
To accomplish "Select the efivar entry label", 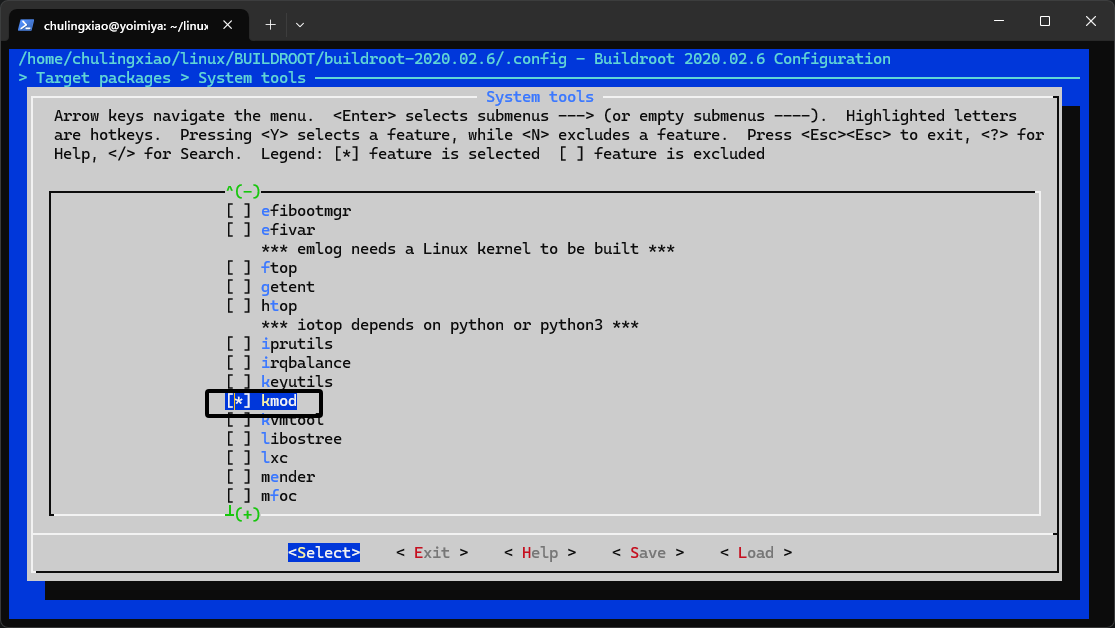I will 288,230.
